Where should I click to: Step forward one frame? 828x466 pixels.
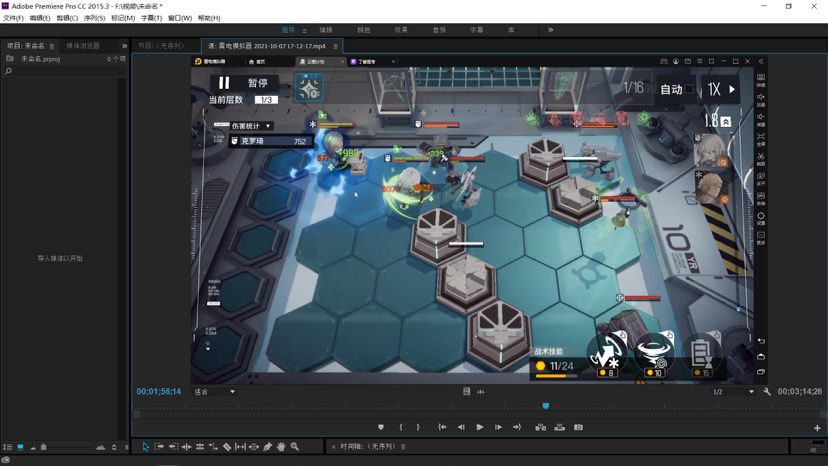tap(498, 427)
